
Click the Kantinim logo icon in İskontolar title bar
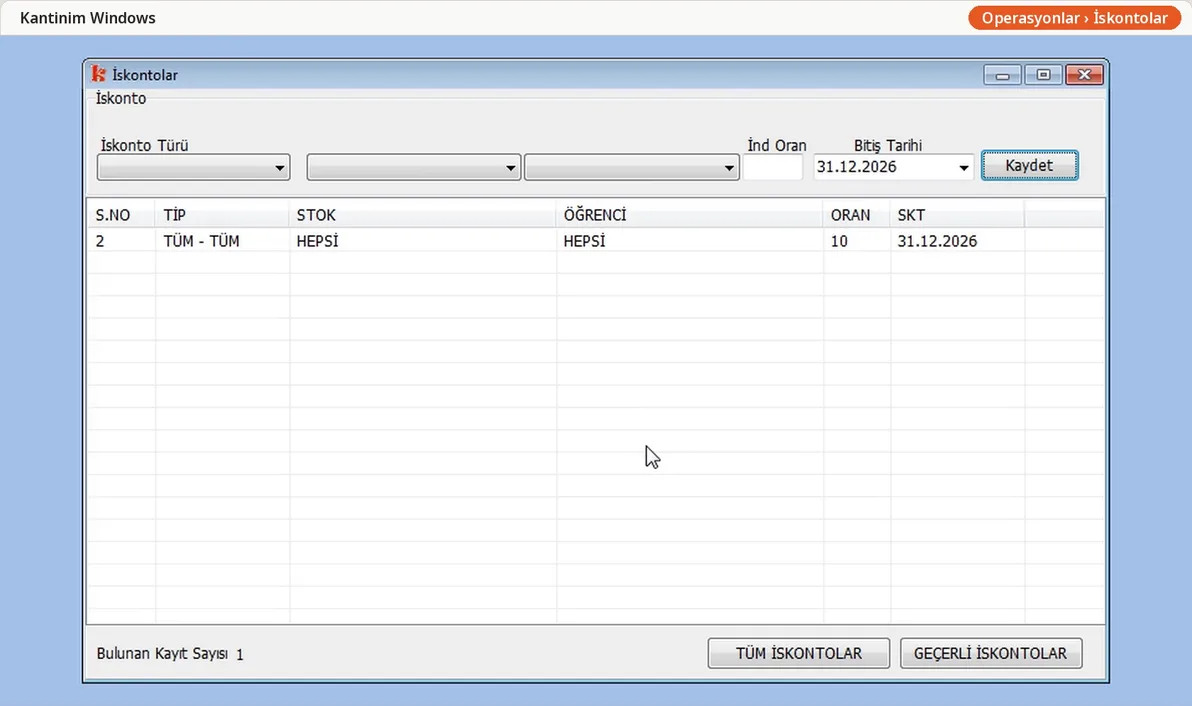[x=98, y=74]
